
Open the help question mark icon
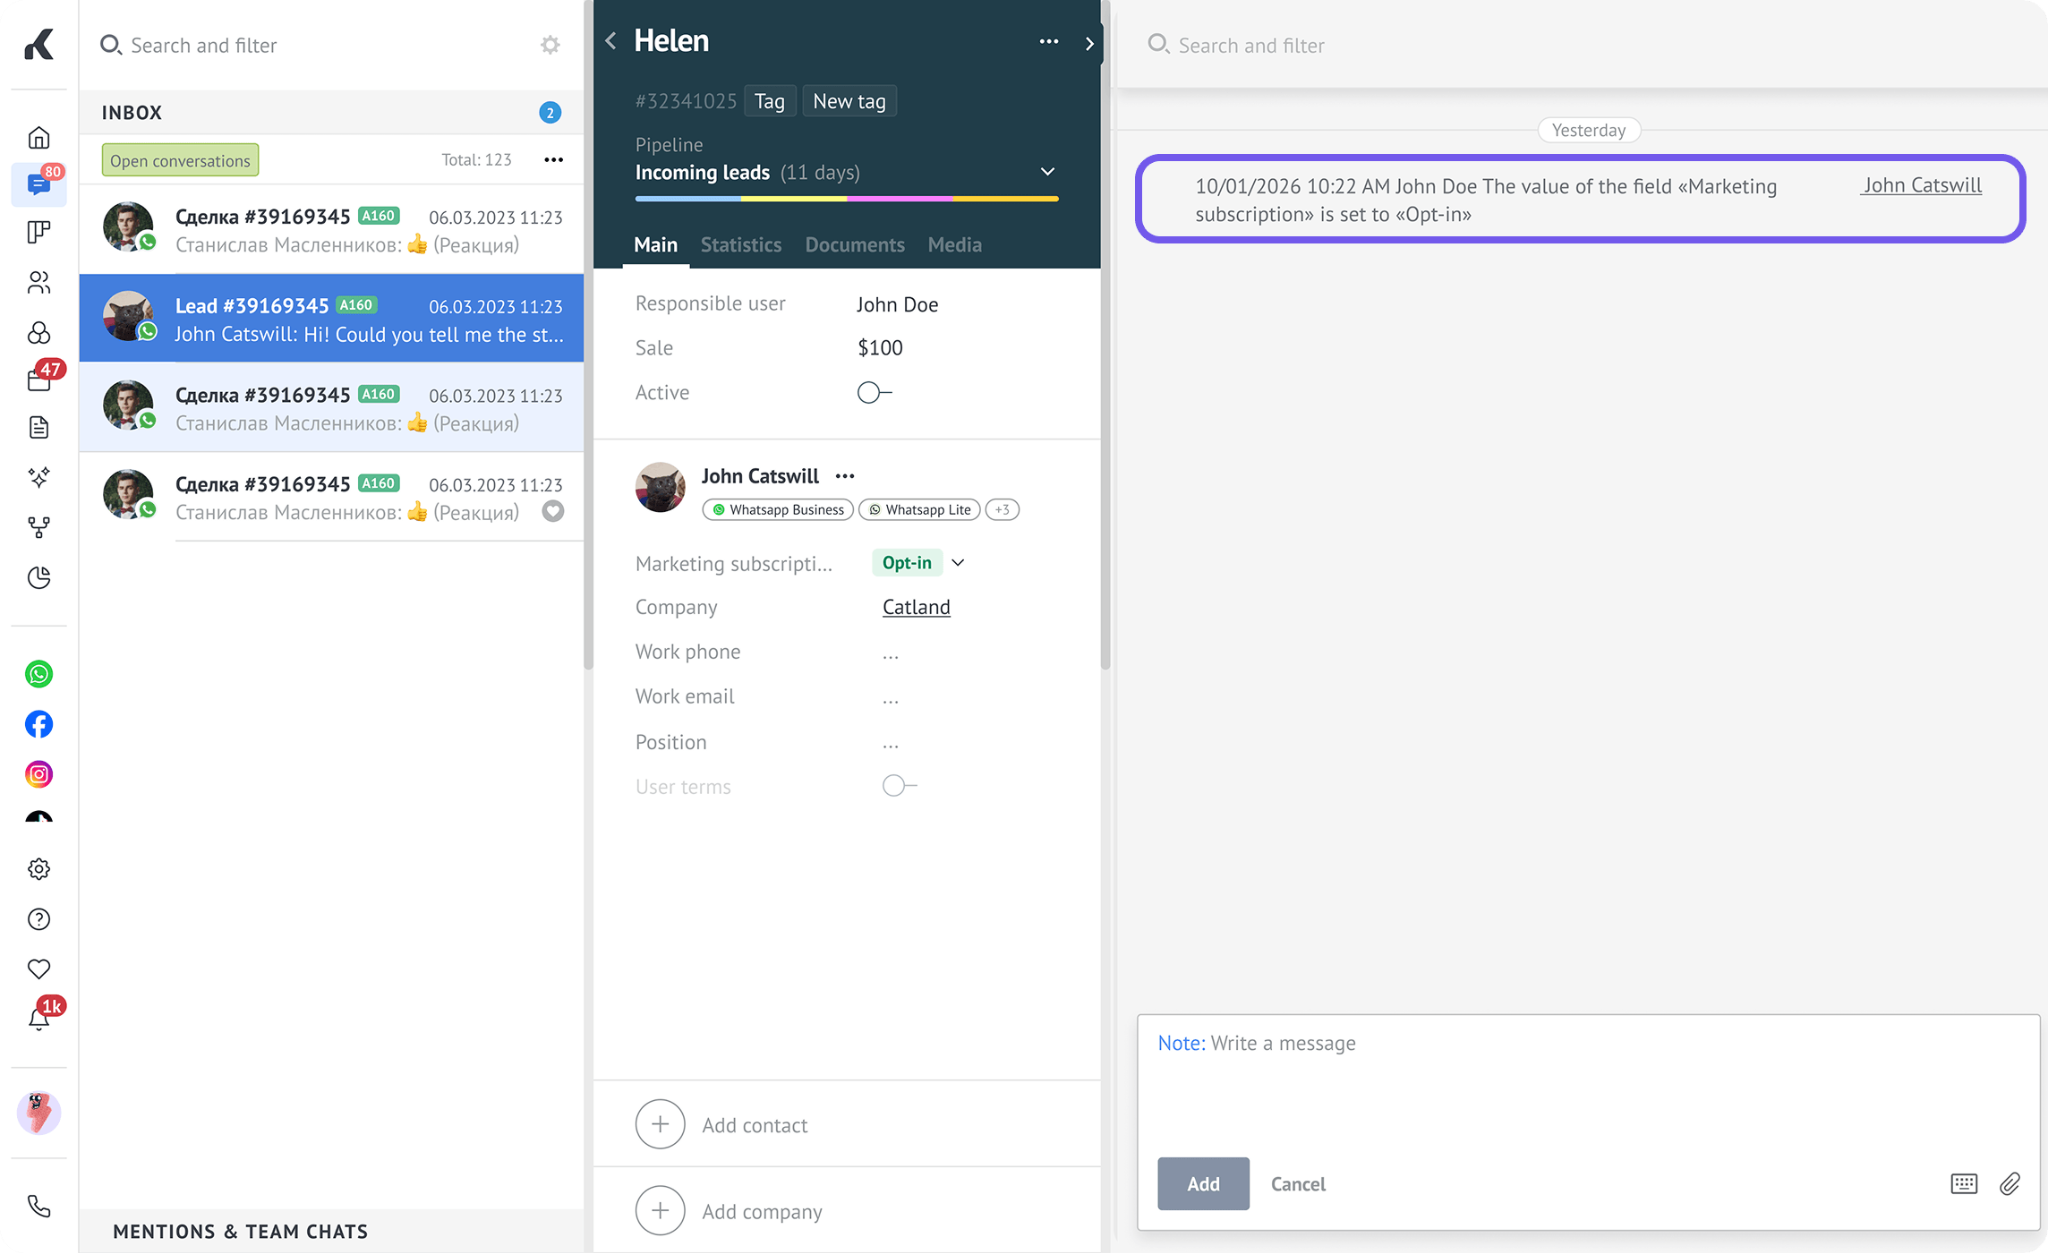click(39, 919)
